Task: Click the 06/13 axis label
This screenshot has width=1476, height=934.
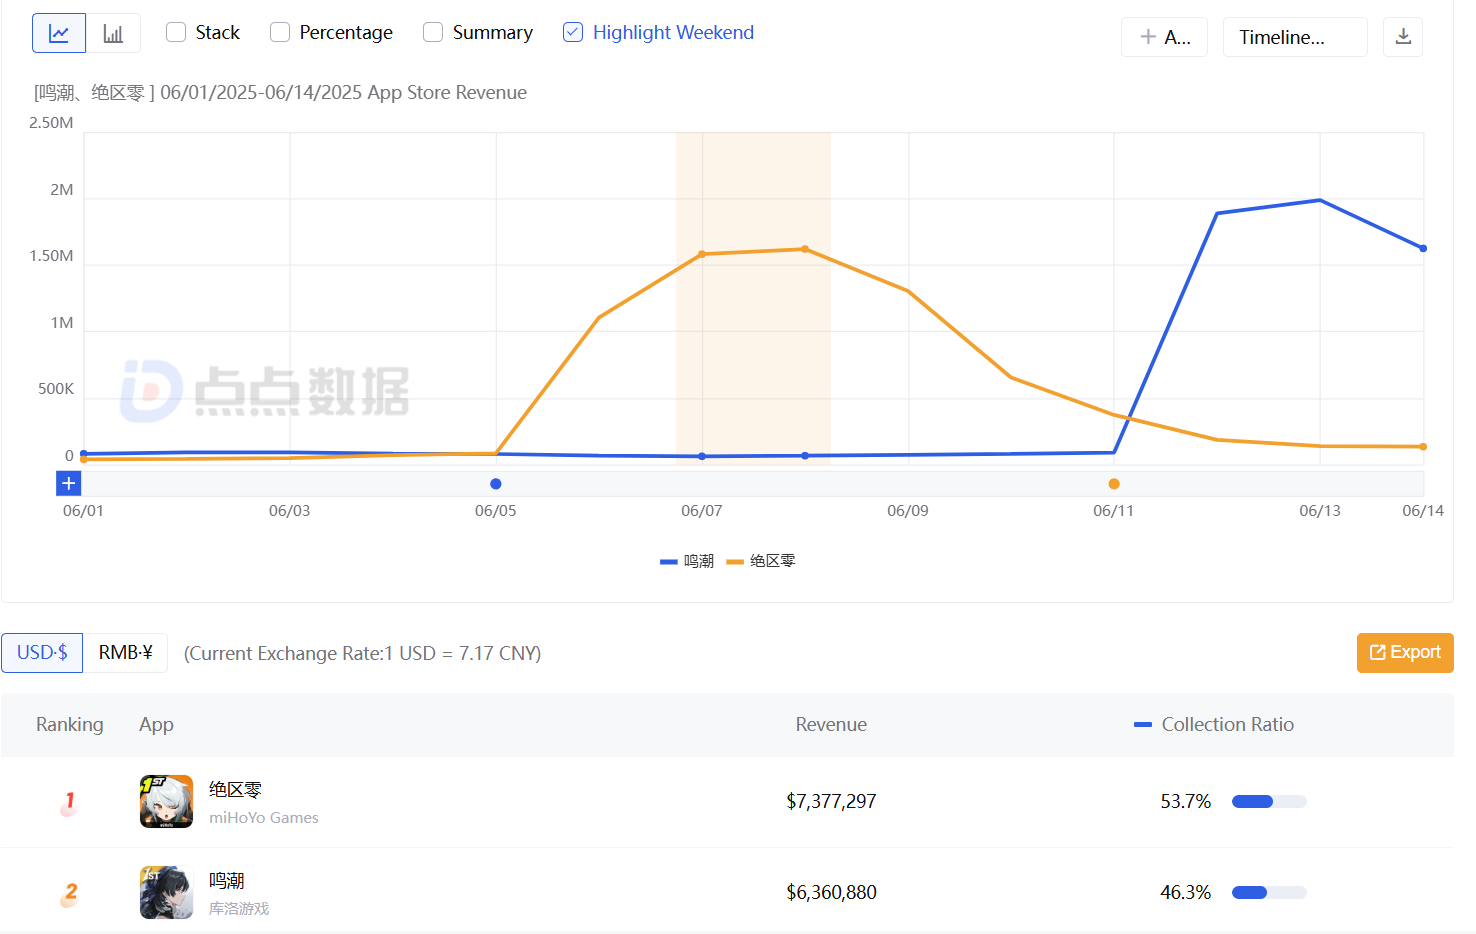Action: coord(1320,511)
